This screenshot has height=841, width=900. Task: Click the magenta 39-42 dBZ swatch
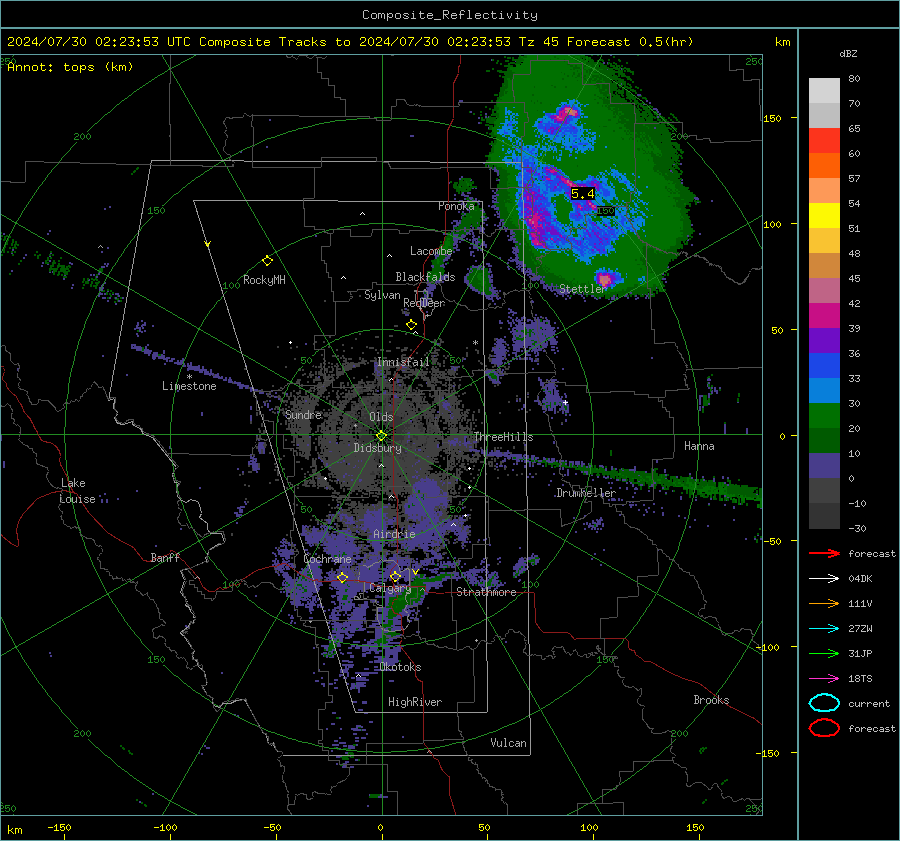point(824,316)
